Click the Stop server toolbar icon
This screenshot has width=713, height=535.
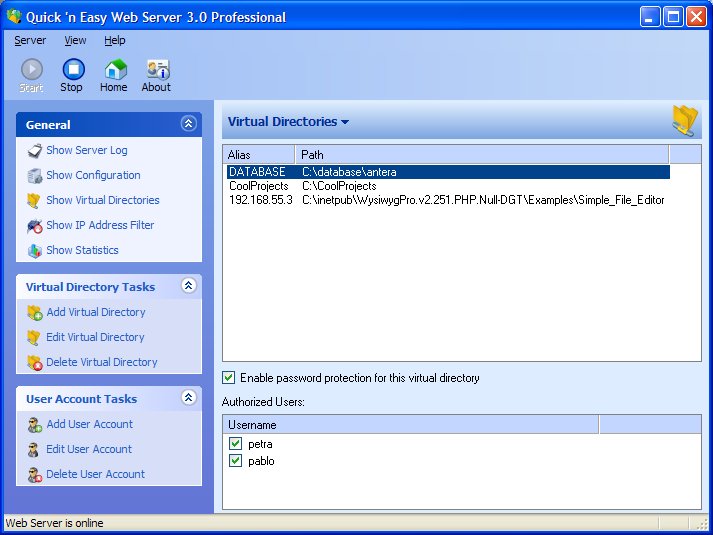[73, 70]
